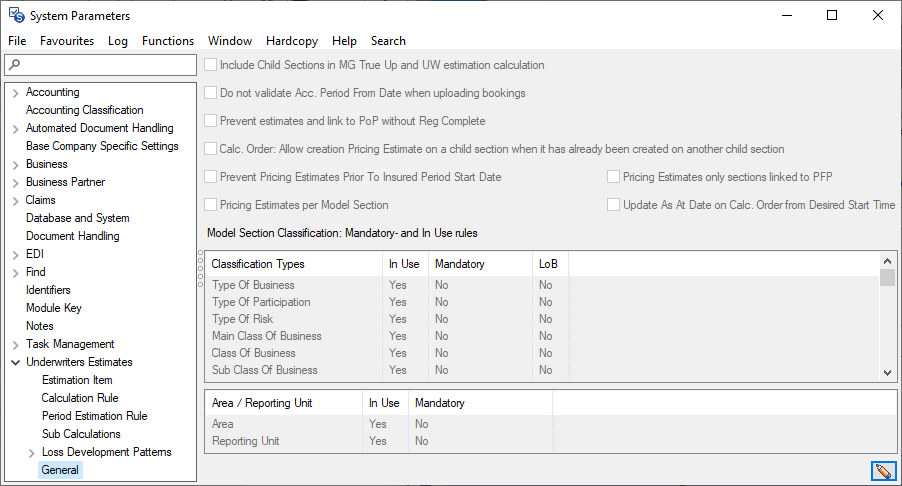Click the search input field above the tree
Screen dimensions: 902x486
click(x=107, y=65)
